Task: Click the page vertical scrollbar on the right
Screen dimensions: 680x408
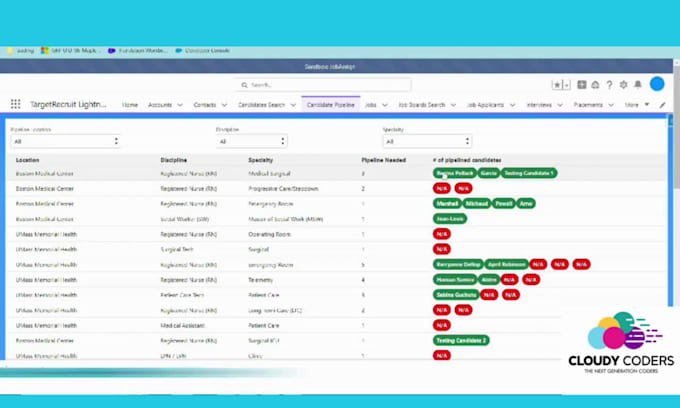Action: [677, 130]
